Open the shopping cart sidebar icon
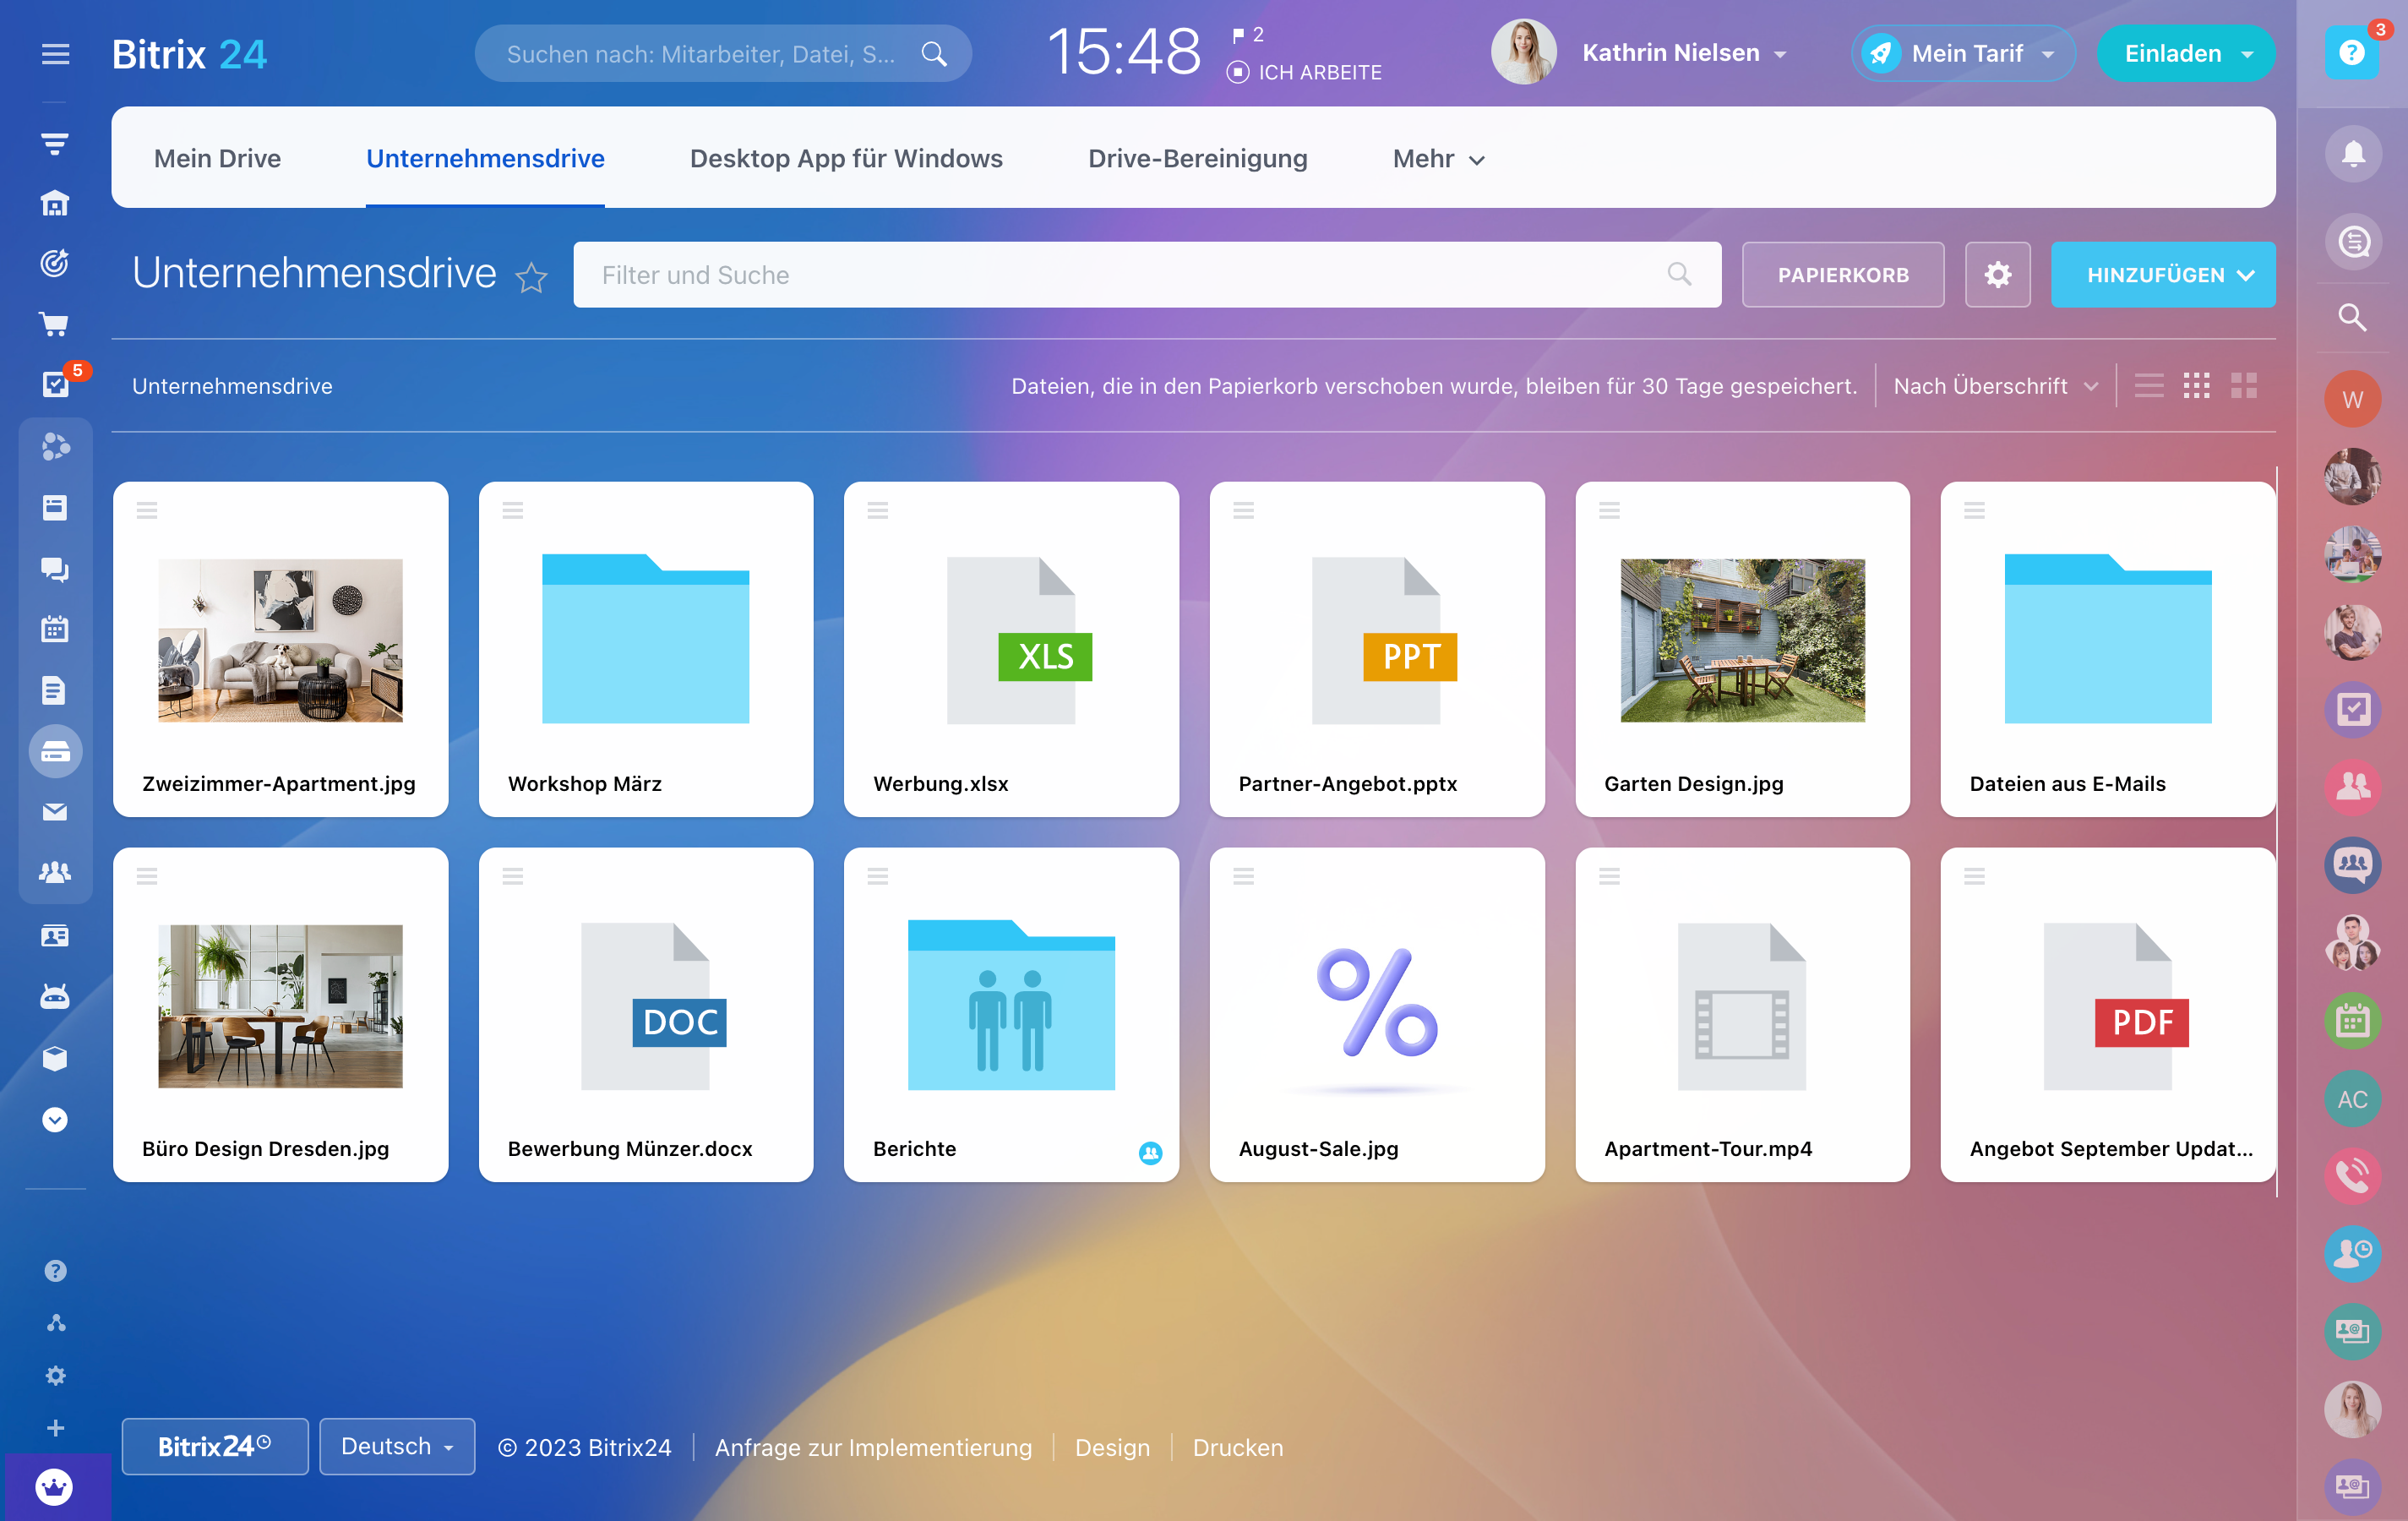The width and height of the screenshot is (2408, 1521). tap(55, 324)
